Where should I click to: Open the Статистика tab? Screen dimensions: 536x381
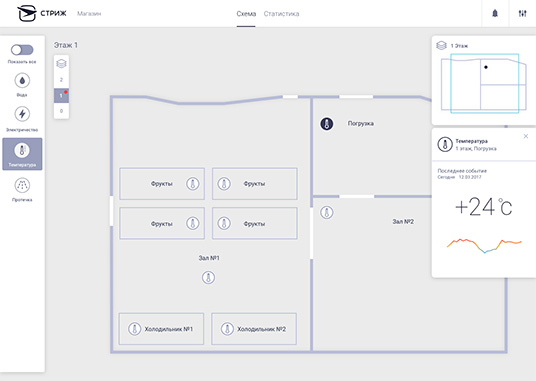(x=281, y=14)
